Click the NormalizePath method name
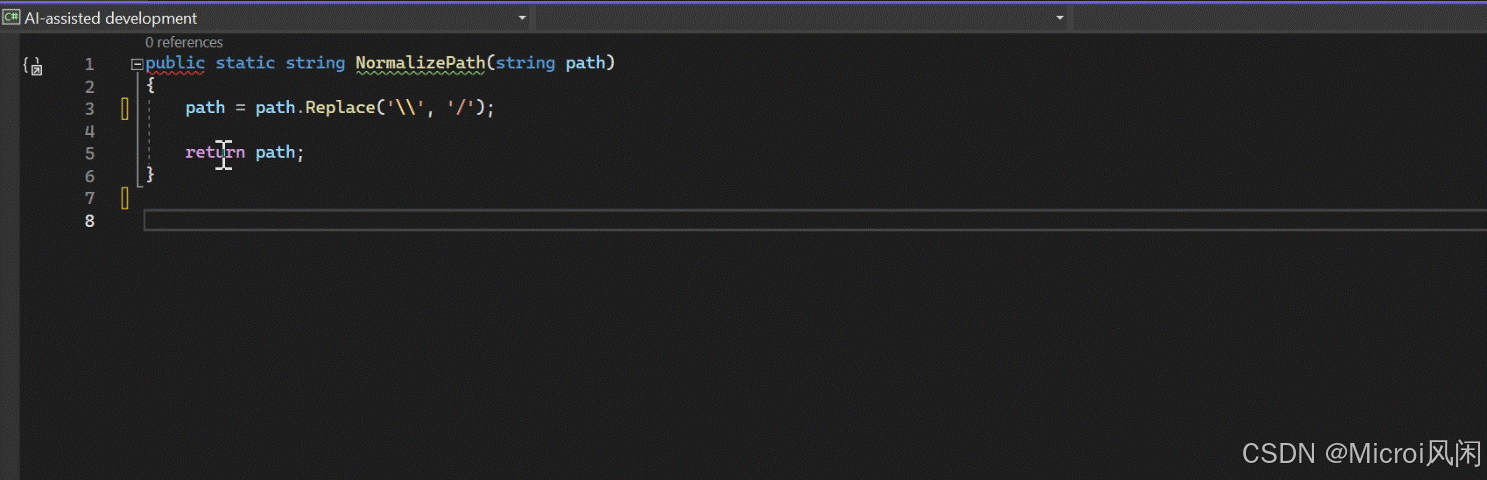 point(420,63)
